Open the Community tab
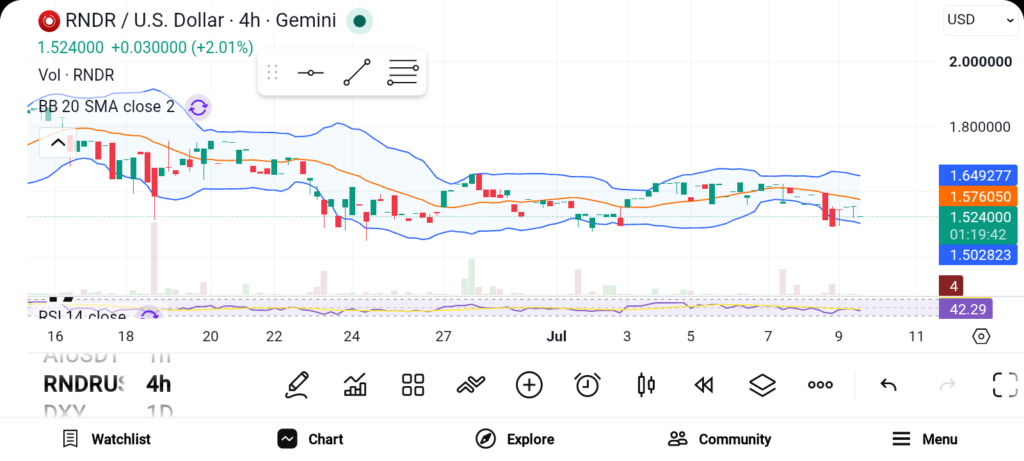The image size is (1024, 461). pyautogui.click(x=720, y=439)
